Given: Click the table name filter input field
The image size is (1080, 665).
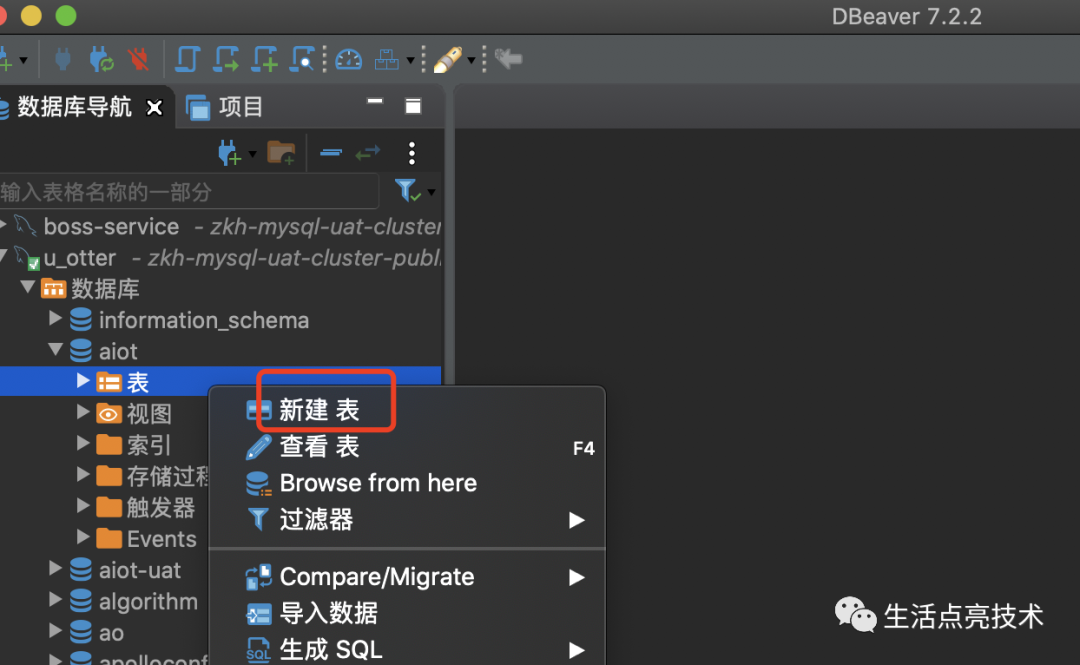Looking at the screenshot, I should [x=188, y=192].
